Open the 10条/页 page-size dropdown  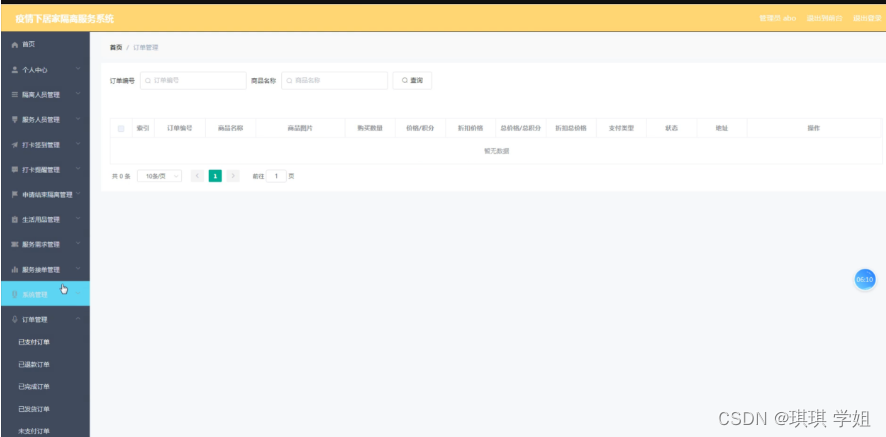[159, 176]
